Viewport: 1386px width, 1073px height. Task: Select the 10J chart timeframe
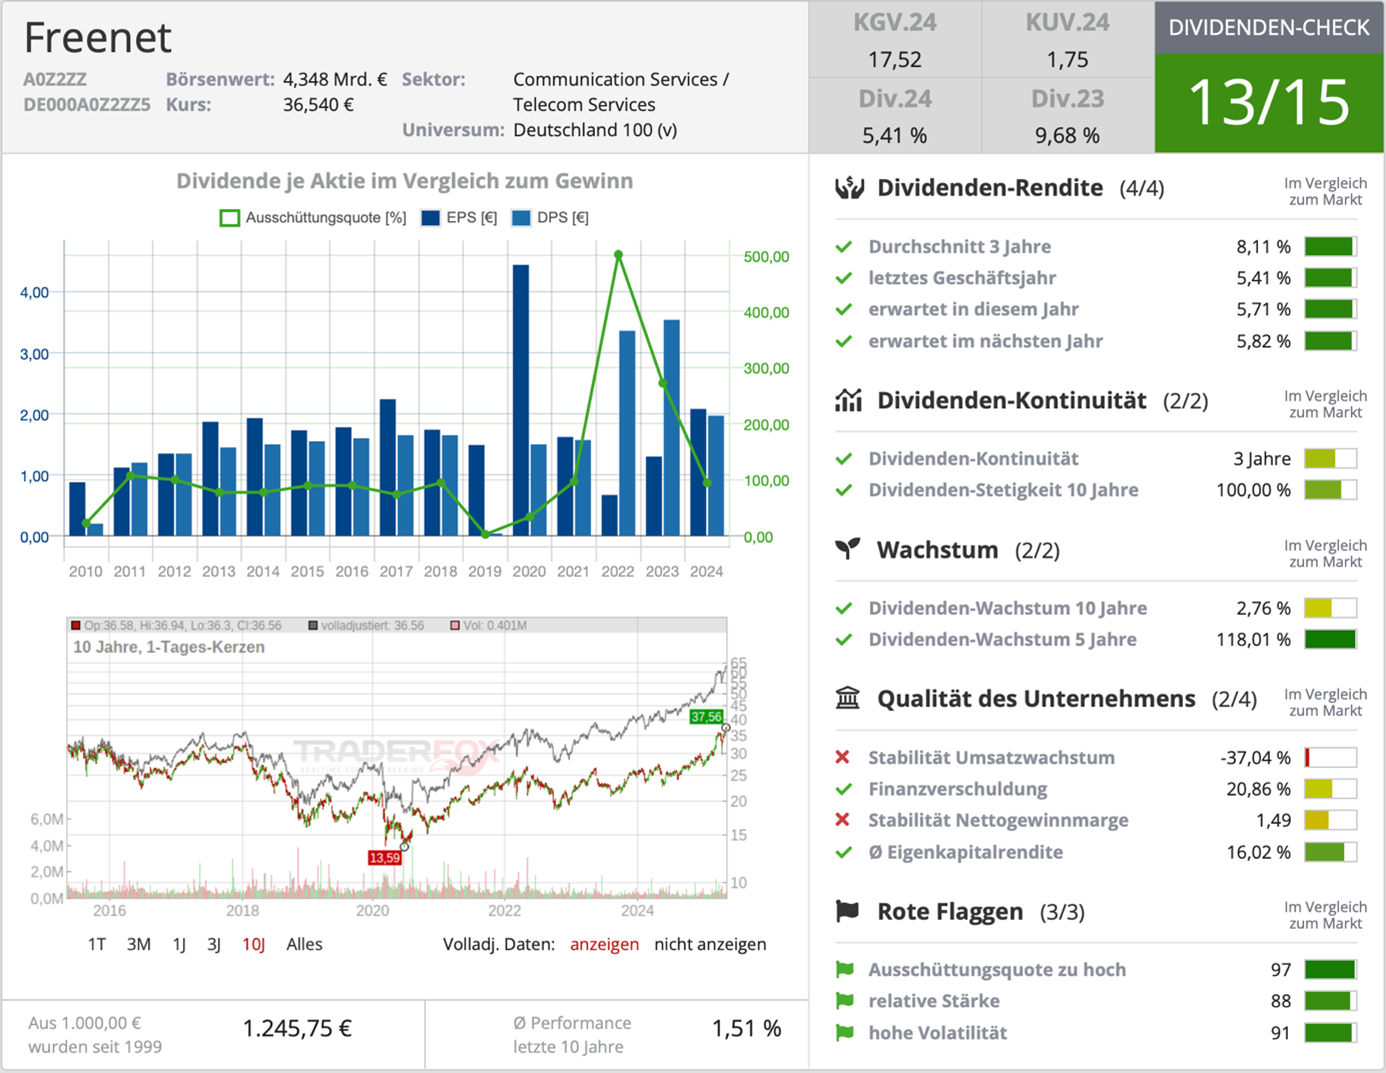tap(253, 944)
